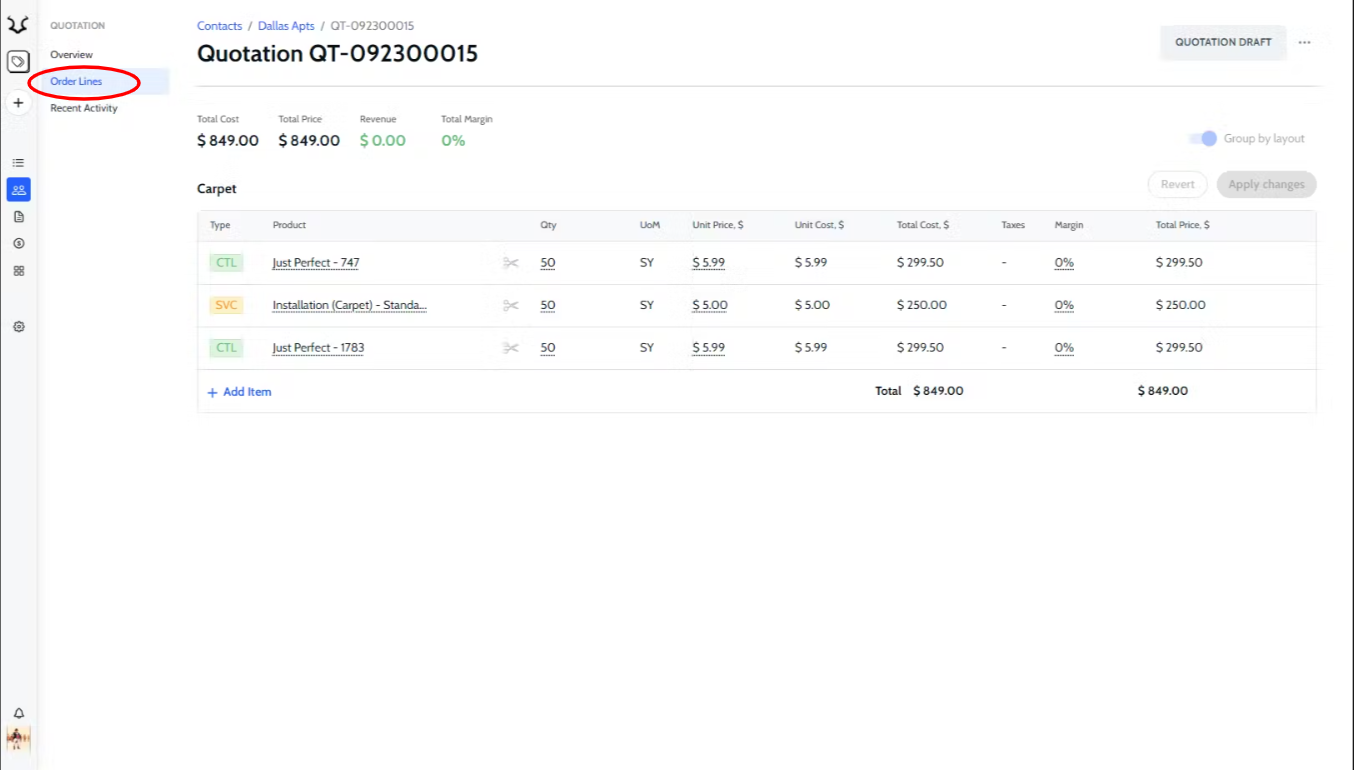Go to Dallas Apts breadcrumb link
Image resolution: width=1354 pixels, height=770 pixels.
click(286, 26)
